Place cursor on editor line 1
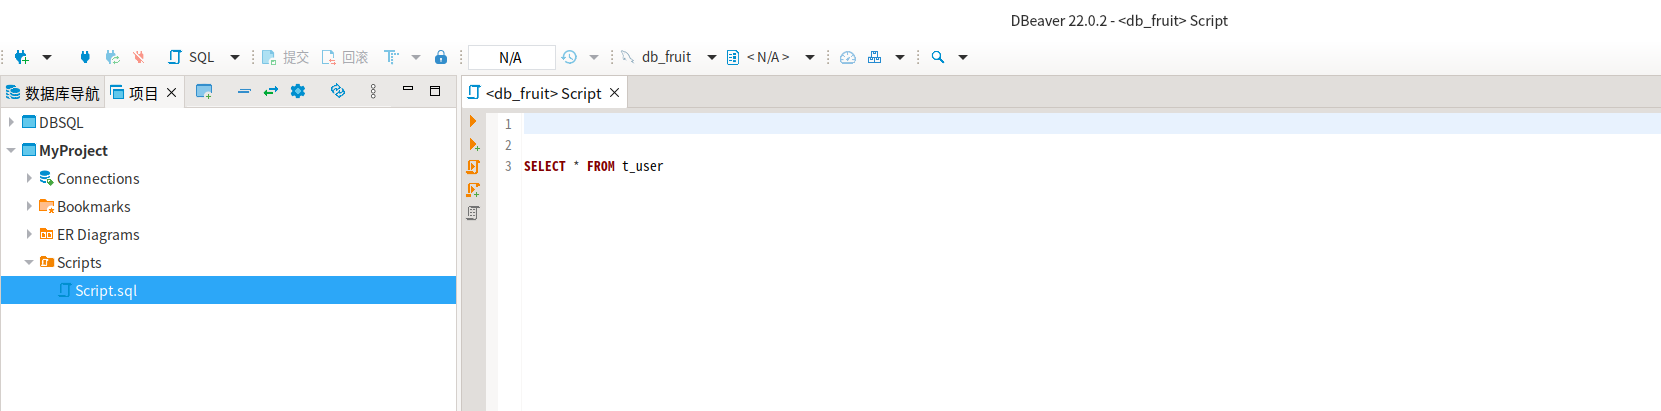The image size is (1661, 411). (x=1090, y=124)
